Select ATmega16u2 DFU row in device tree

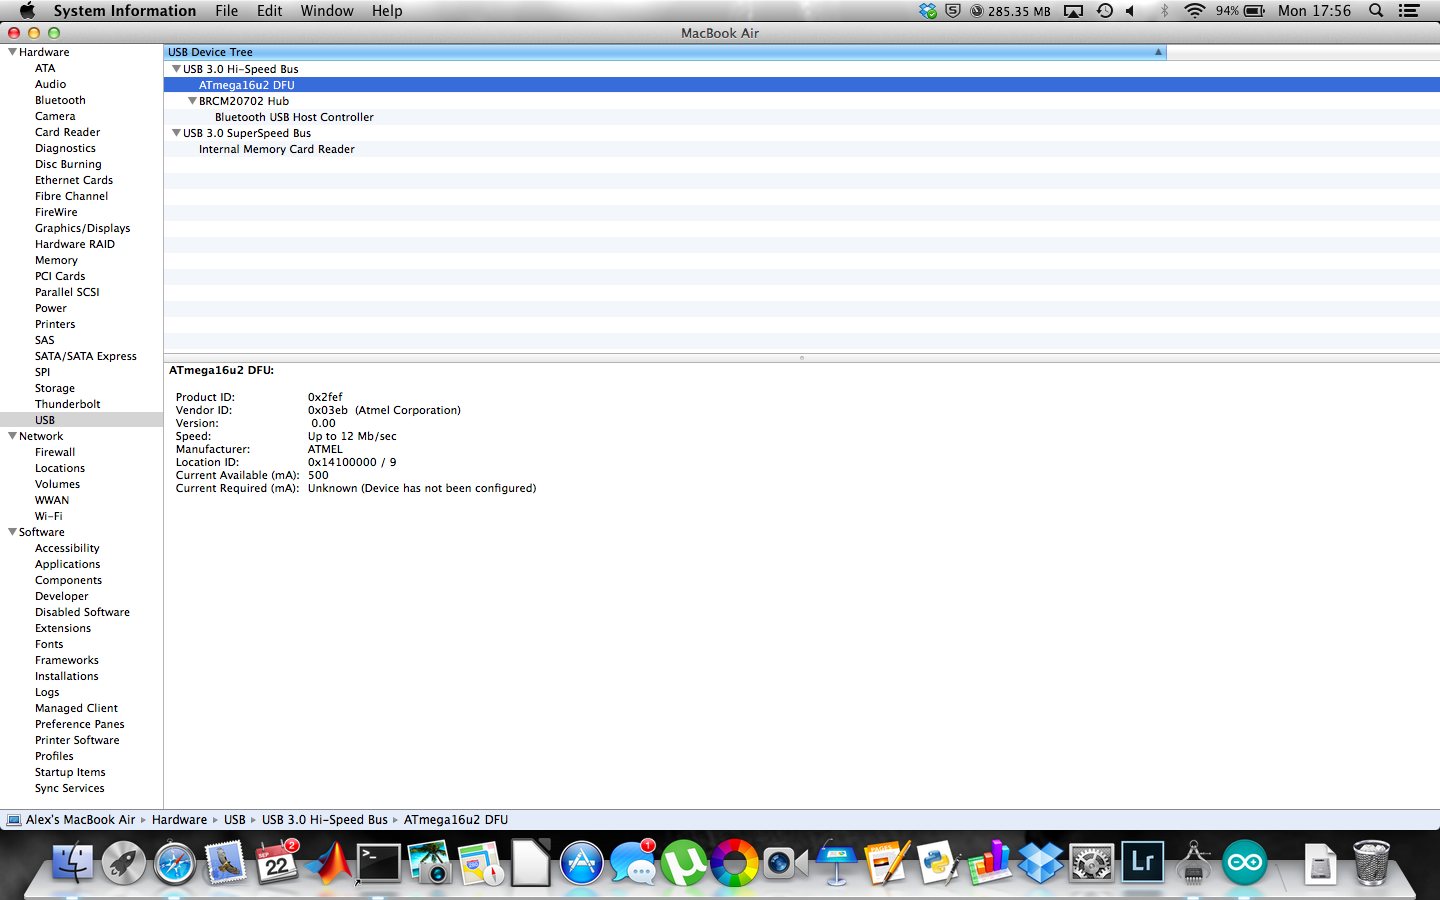[x=802, y=85]
